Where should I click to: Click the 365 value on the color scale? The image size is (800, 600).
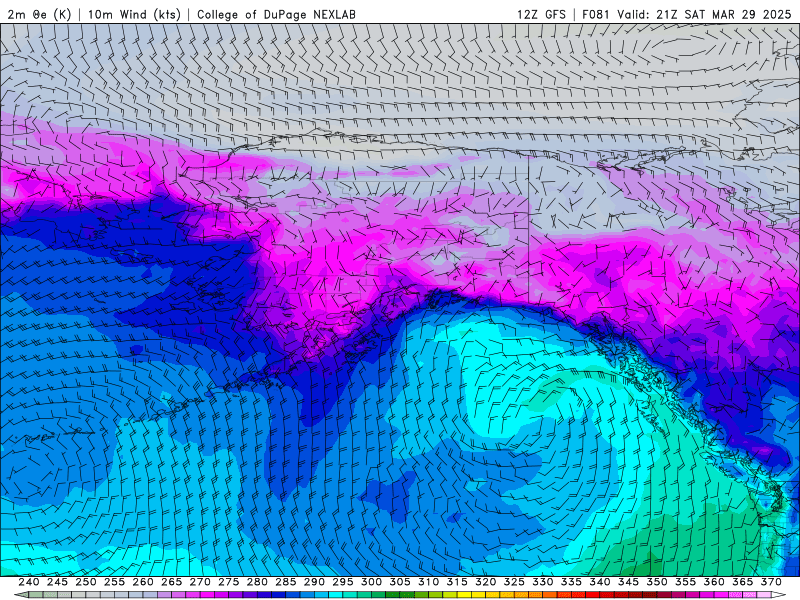click(x=743, y=582)
